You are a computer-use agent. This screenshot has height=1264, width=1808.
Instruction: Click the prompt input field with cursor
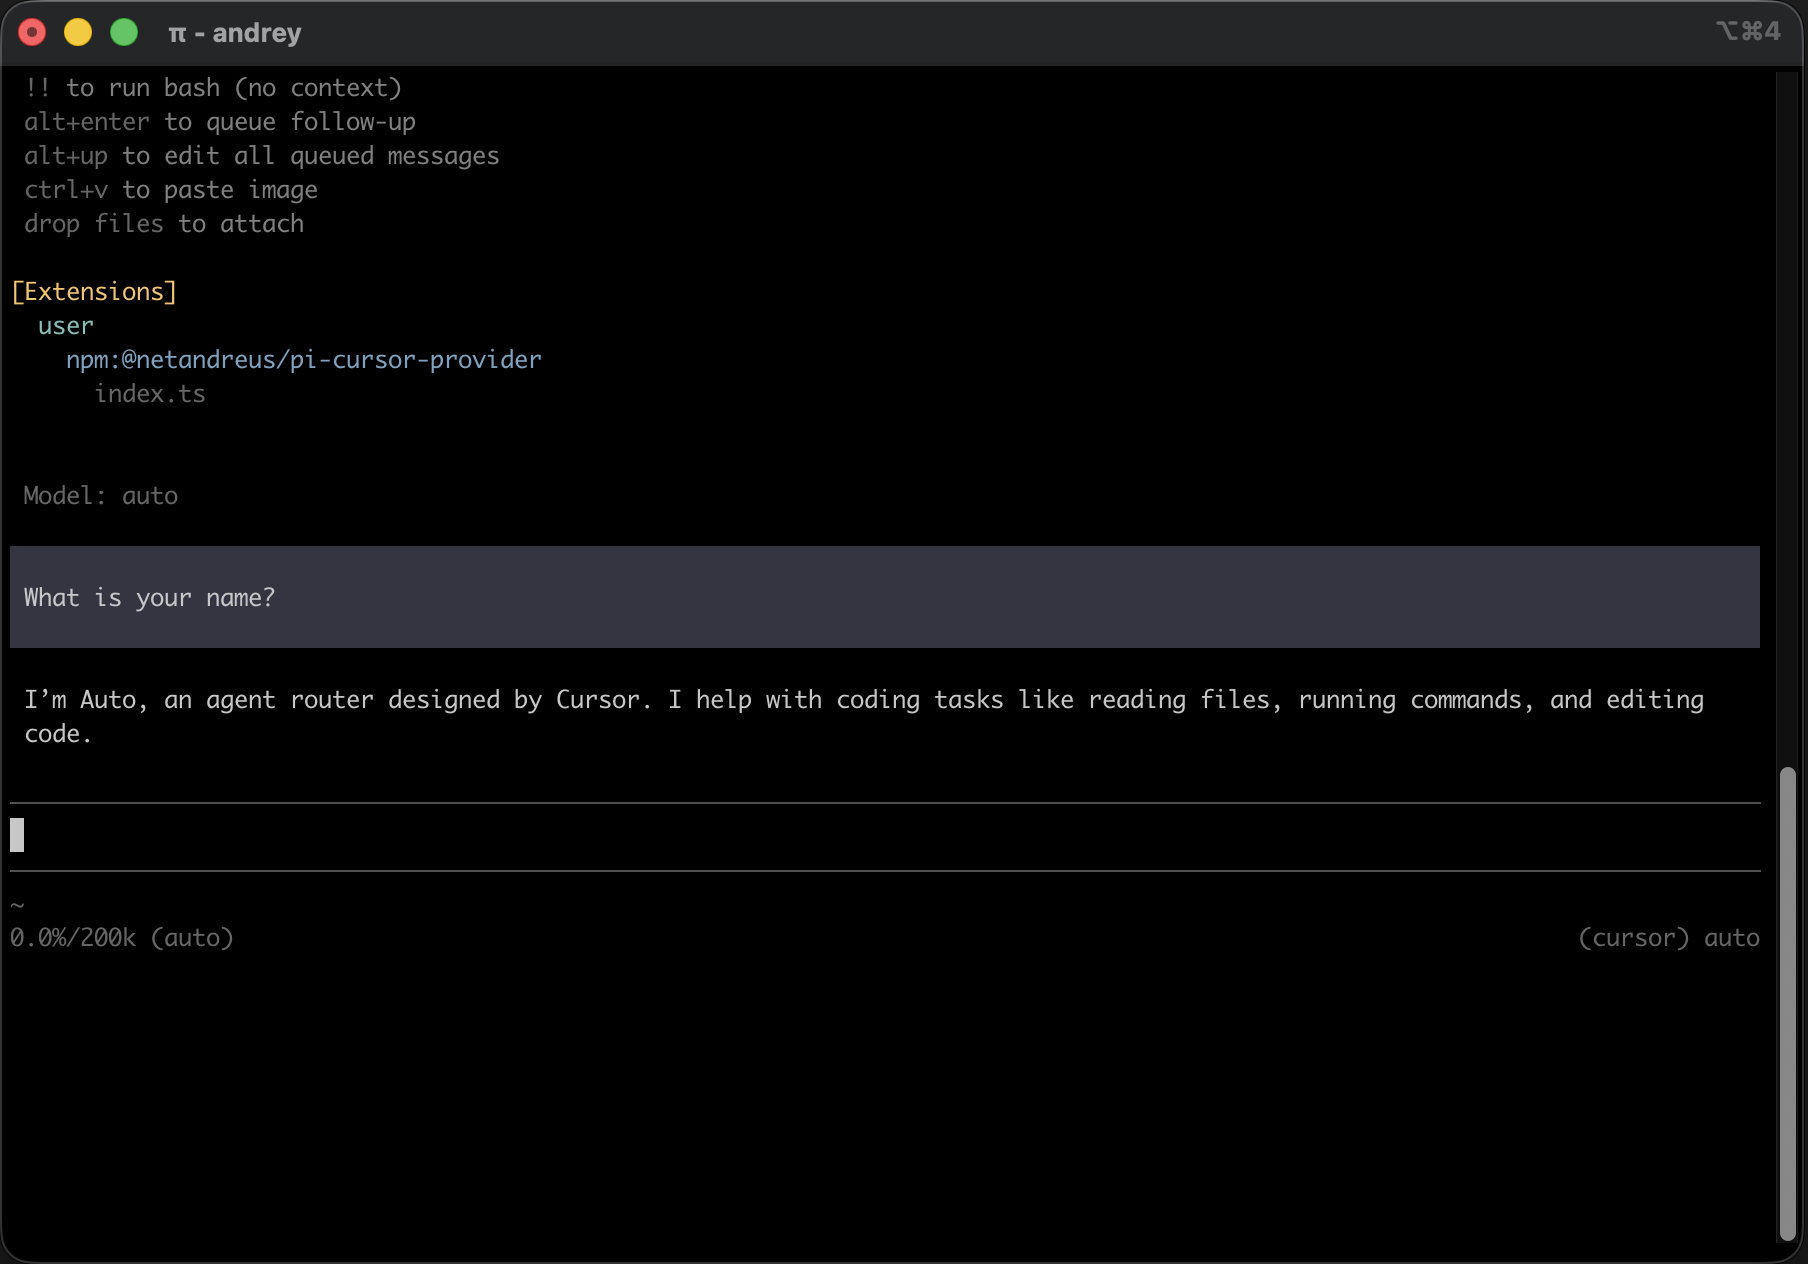pos(885,836)
